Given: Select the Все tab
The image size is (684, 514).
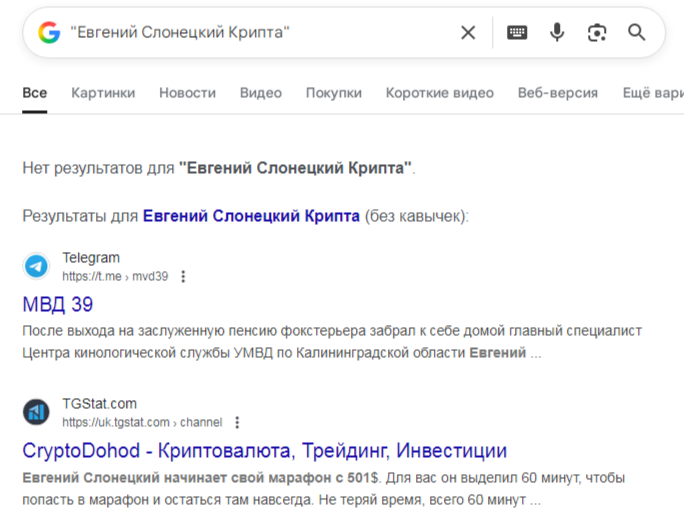Looking at the screenshot, I should pyautogui.click(x=34, y=93).
